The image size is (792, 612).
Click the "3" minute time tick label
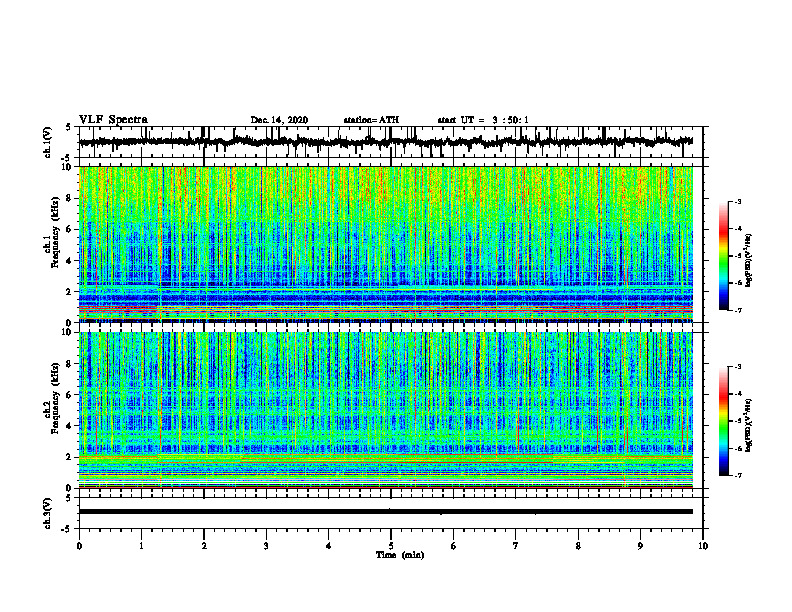pyautogui.click(x=266, y=546)
